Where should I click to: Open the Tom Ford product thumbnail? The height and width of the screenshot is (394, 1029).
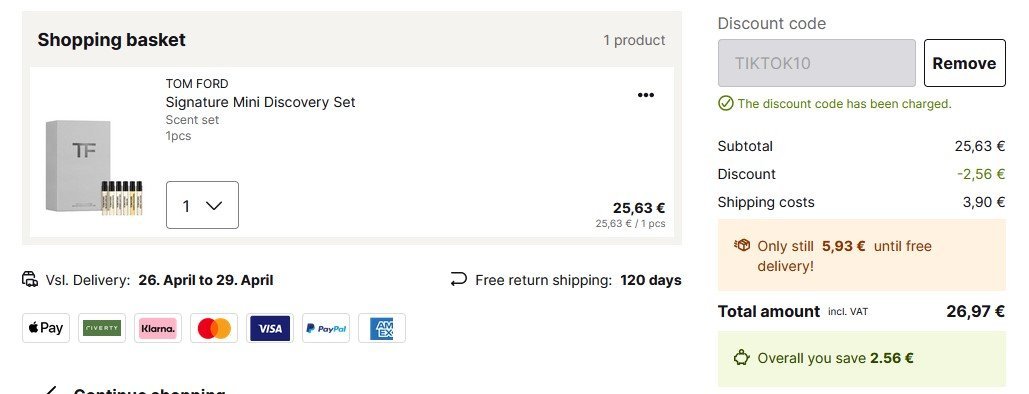pos(94,167)
